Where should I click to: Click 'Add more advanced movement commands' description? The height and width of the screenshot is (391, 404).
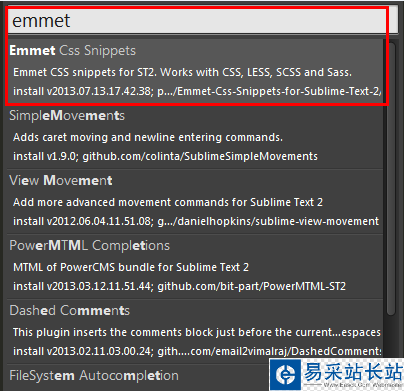tap(168, 202)
